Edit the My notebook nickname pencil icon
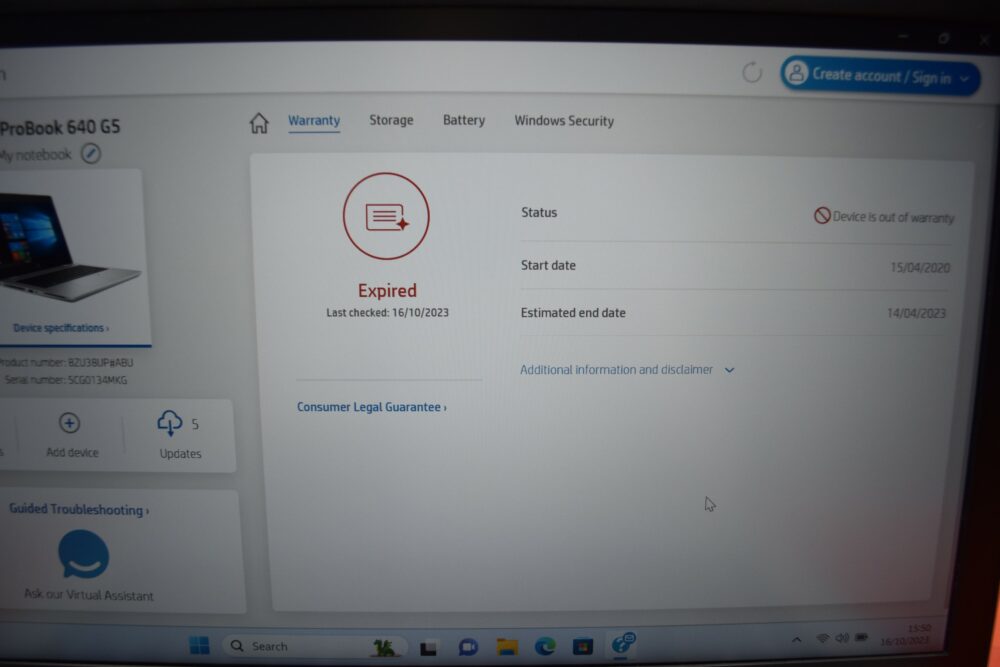This screenshot has width=1000, height=667. [x=91, y=154]
